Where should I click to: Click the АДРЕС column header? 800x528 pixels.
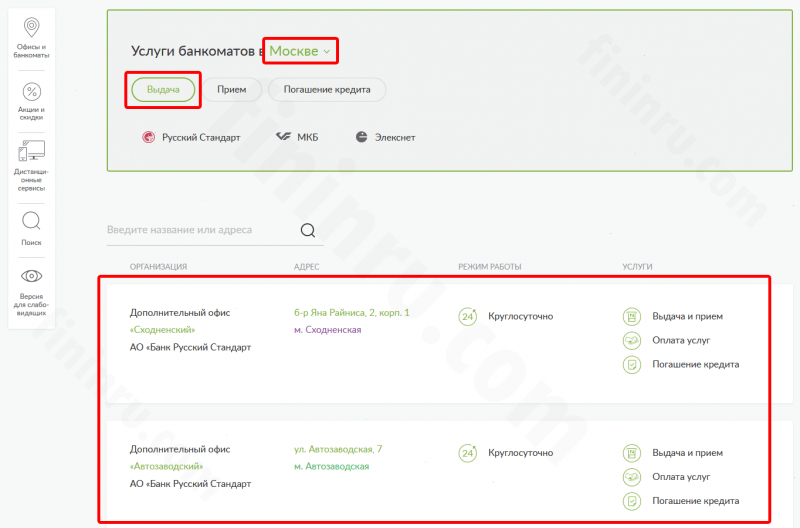[306, 267]
